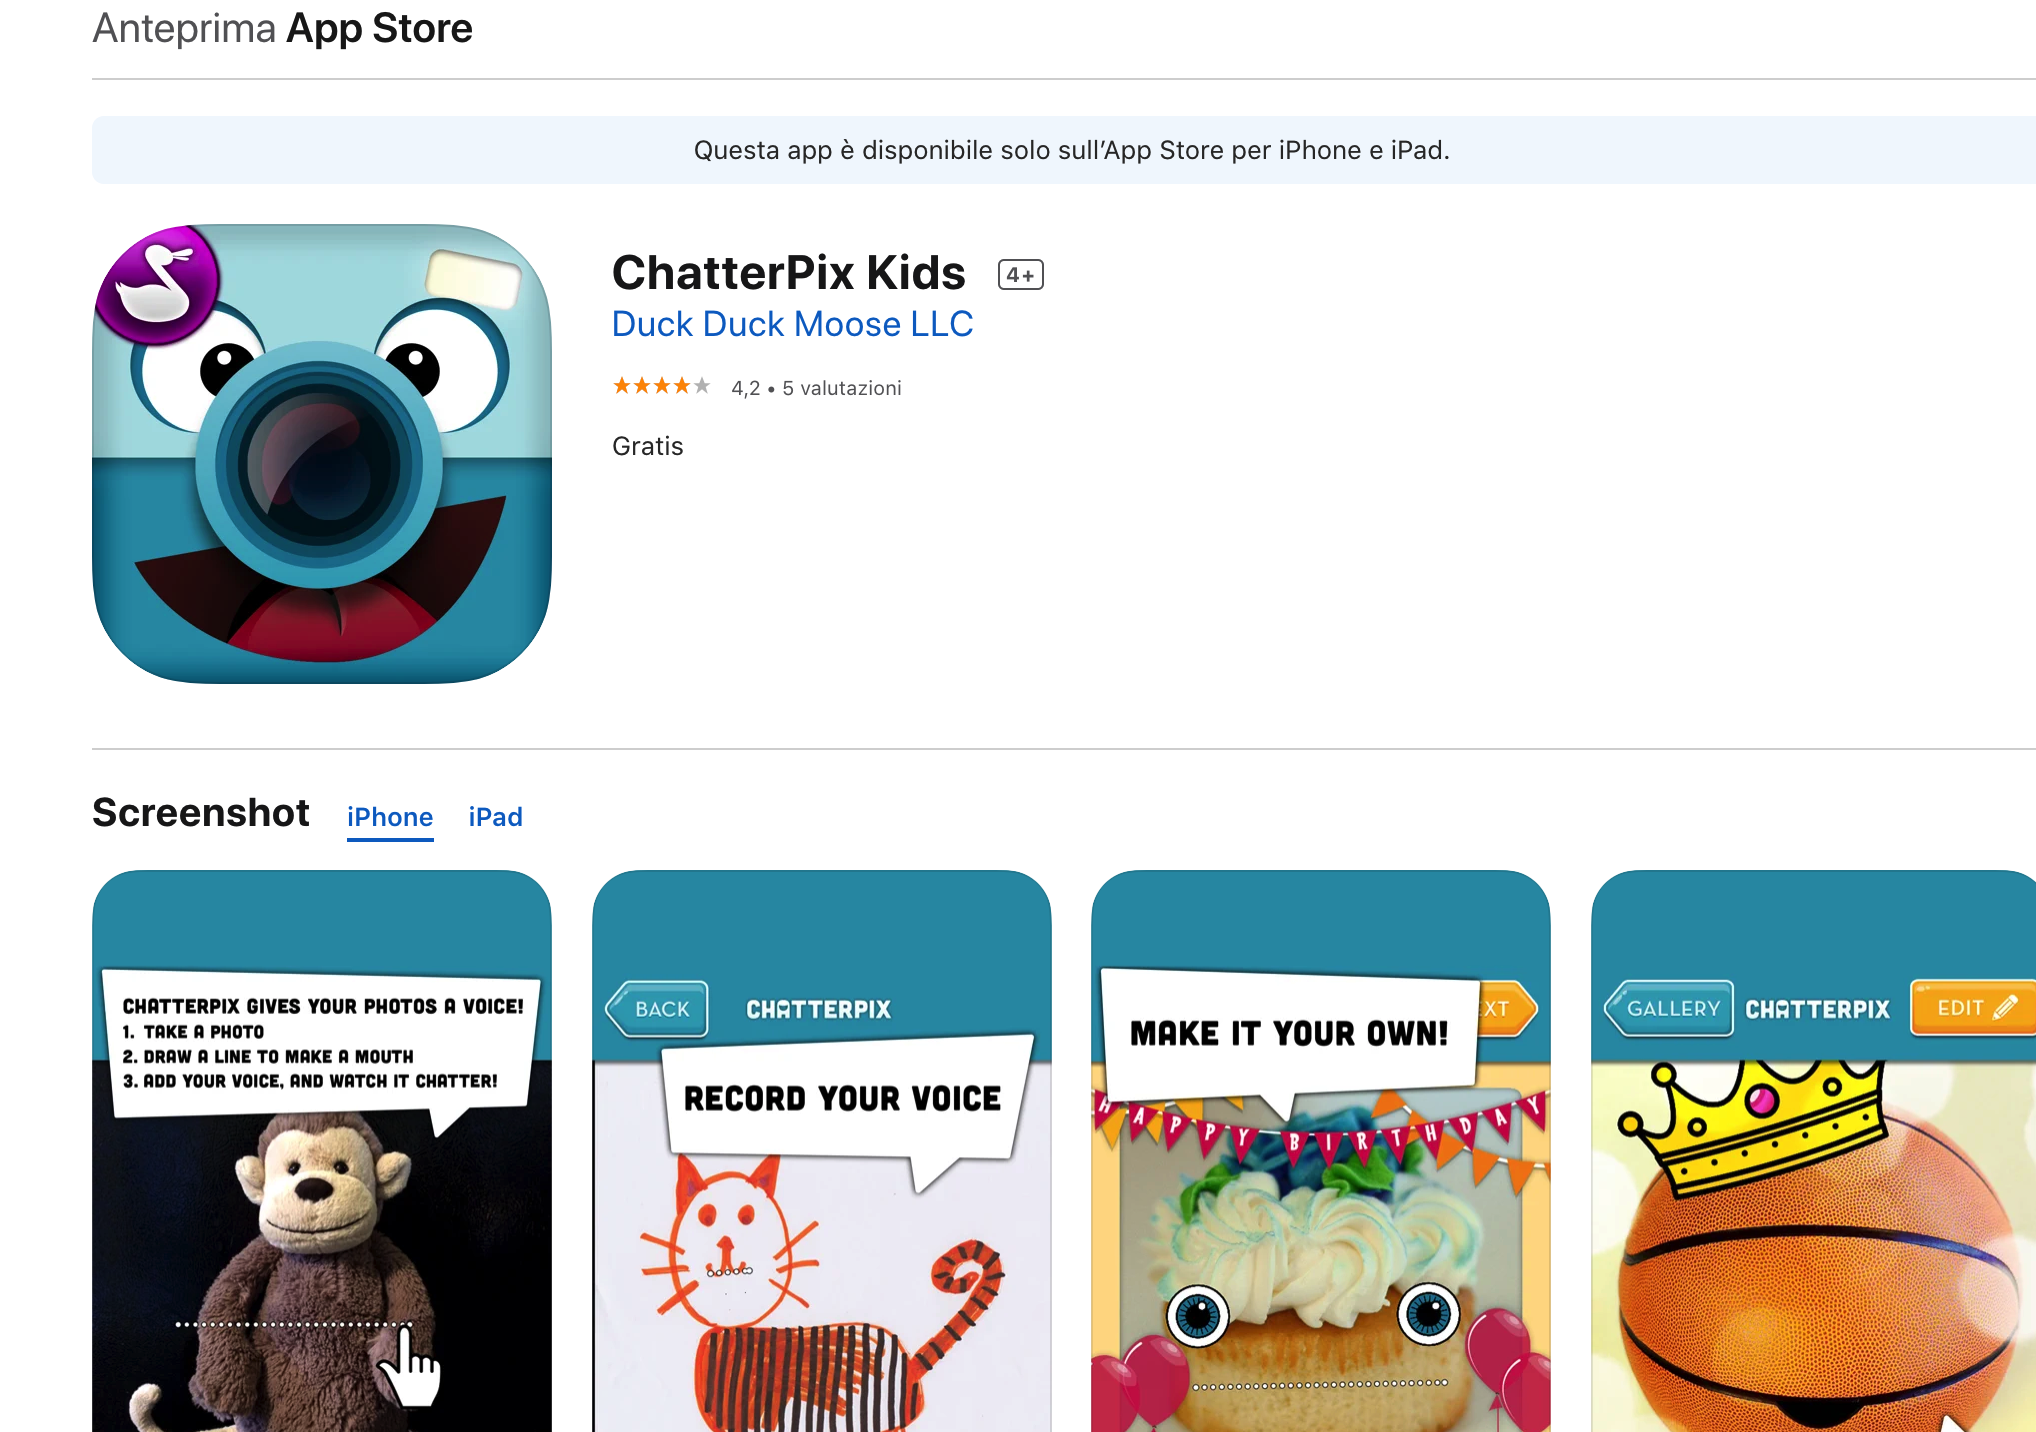Click the 5 valutazioni ratings text
This screenshot has width=2036, height=1432.
pyautogui.click(x=842, y=388)
